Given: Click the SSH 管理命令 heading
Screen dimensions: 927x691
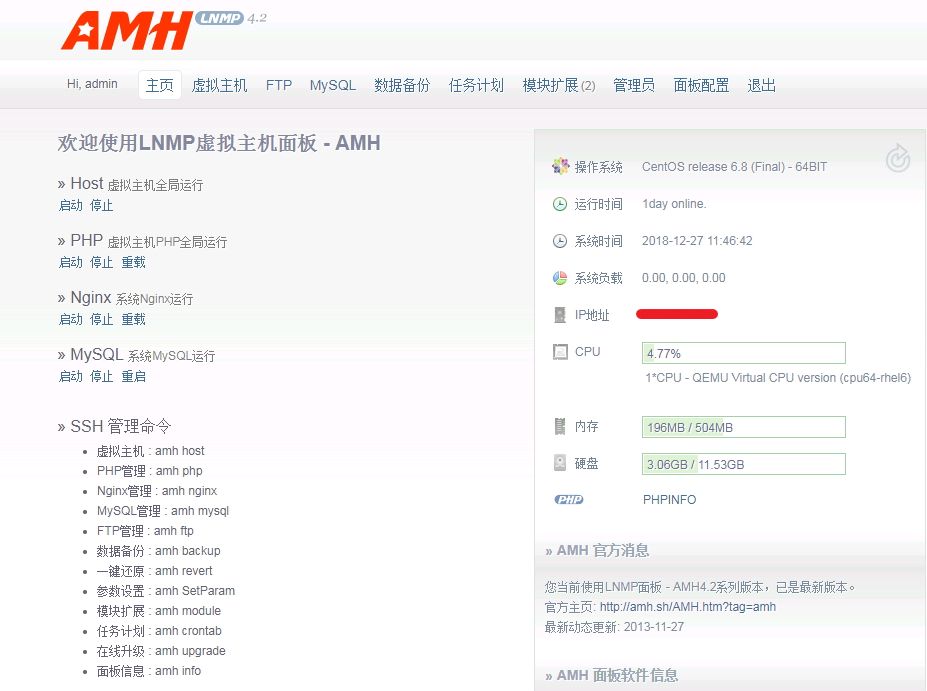Looking at the screenshot, I should coord(115,426).
